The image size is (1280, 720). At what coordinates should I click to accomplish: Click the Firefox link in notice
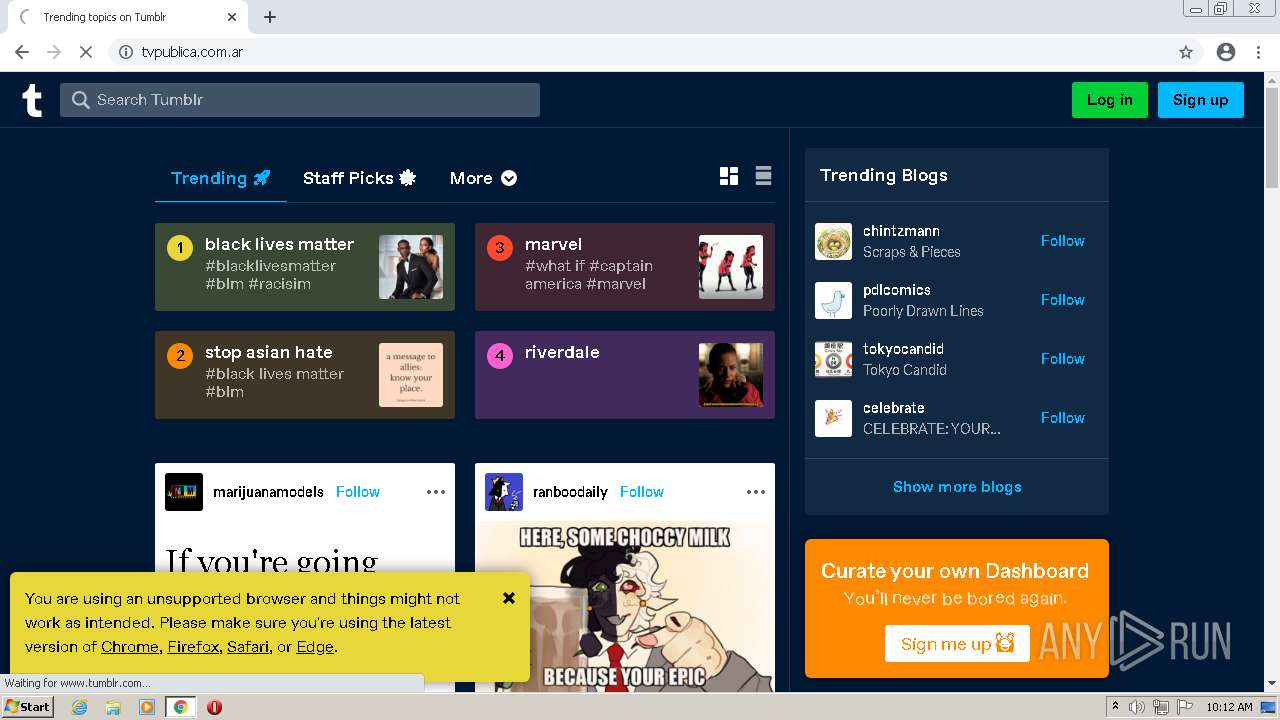tap(193, 647)
